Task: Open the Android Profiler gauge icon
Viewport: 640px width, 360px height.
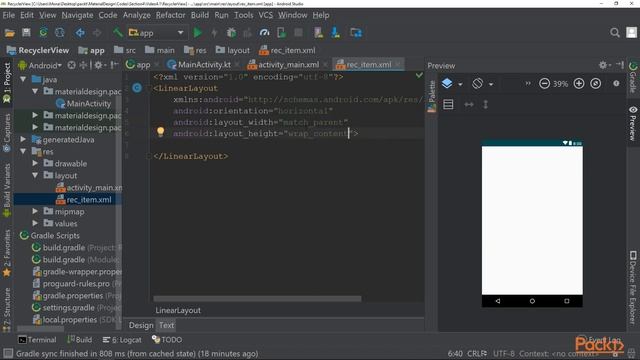Action: pos(264,33)
